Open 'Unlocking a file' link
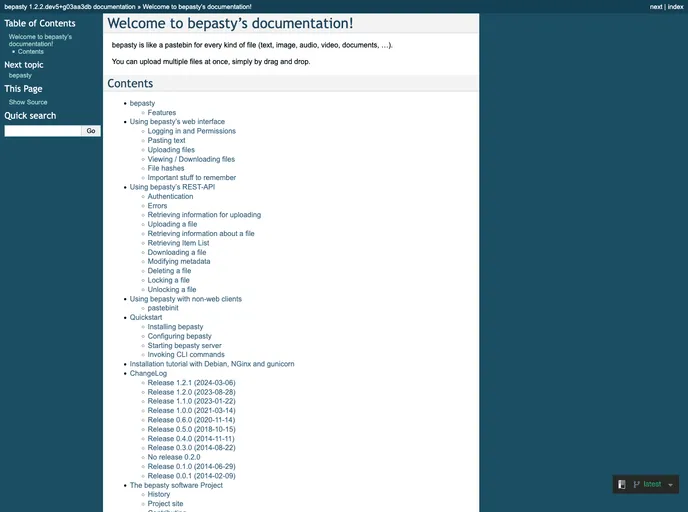This screenshot has height=512, width=688. 172,290
